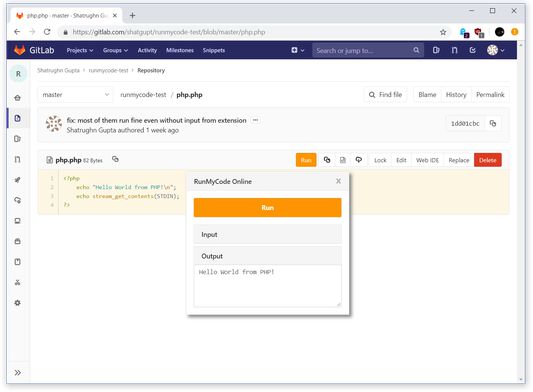Open the commit message link
Viewport: 533px width, 392px height.
point(156,120)
